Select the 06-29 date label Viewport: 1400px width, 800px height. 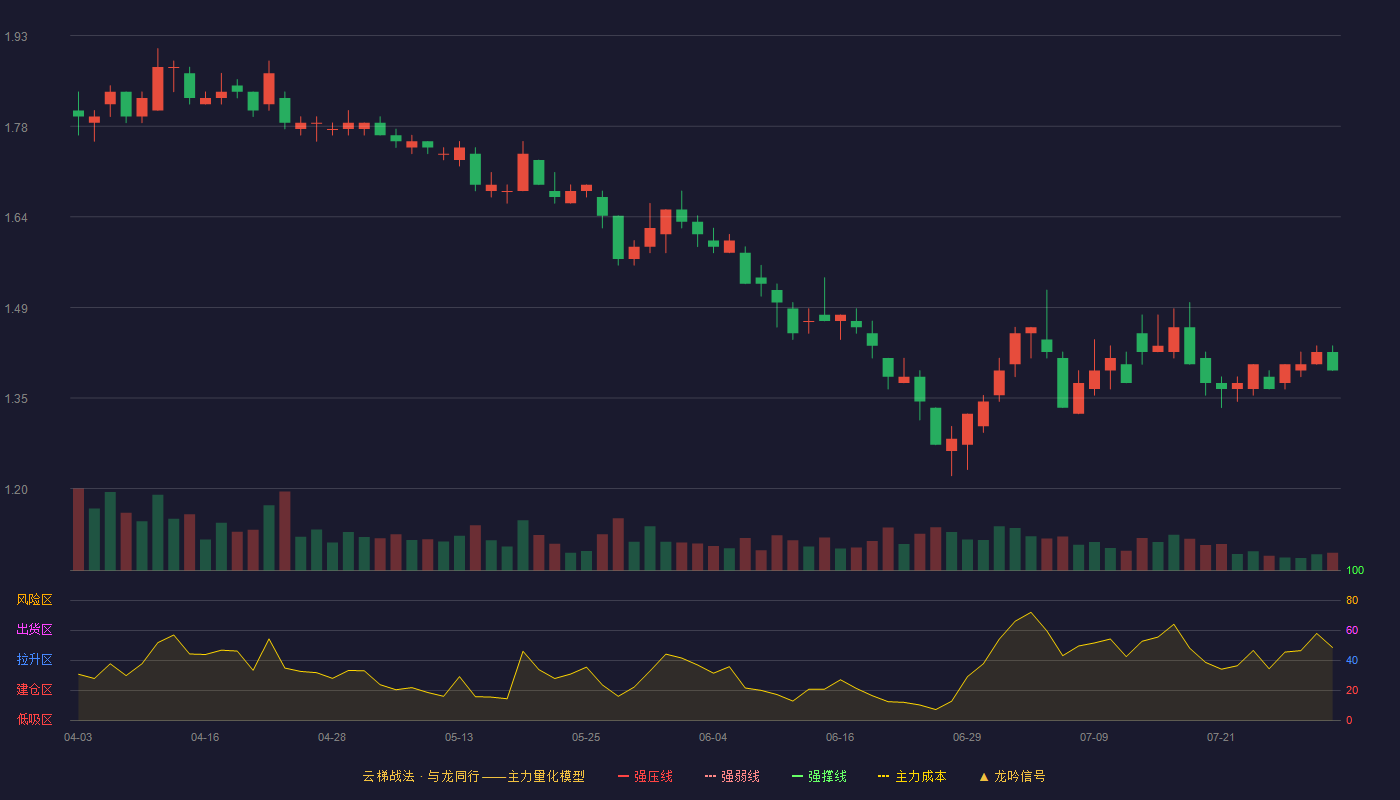coord(967,737)
